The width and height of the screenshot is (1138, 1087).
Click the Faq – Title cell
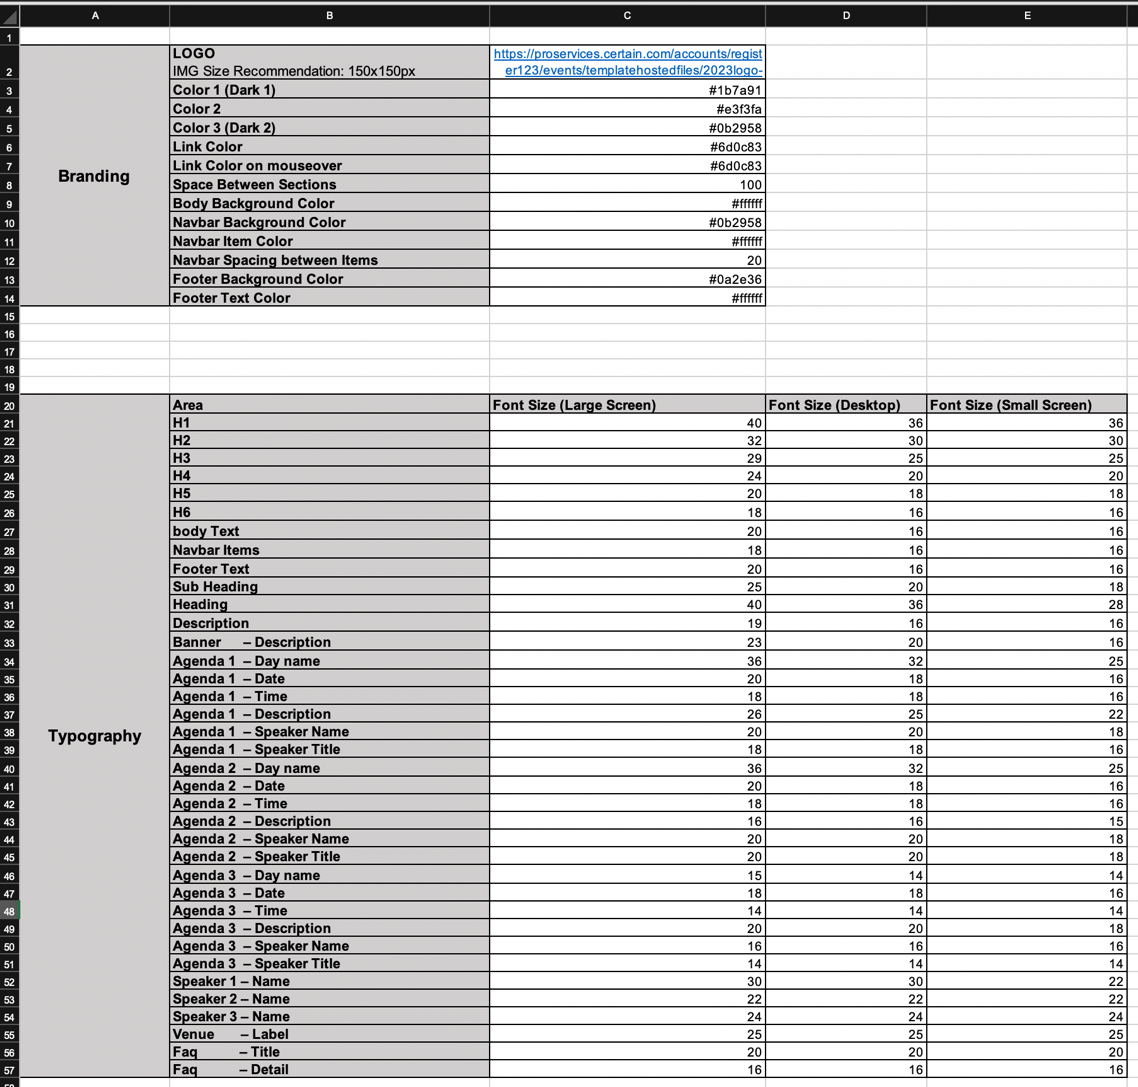[329, 1052]
